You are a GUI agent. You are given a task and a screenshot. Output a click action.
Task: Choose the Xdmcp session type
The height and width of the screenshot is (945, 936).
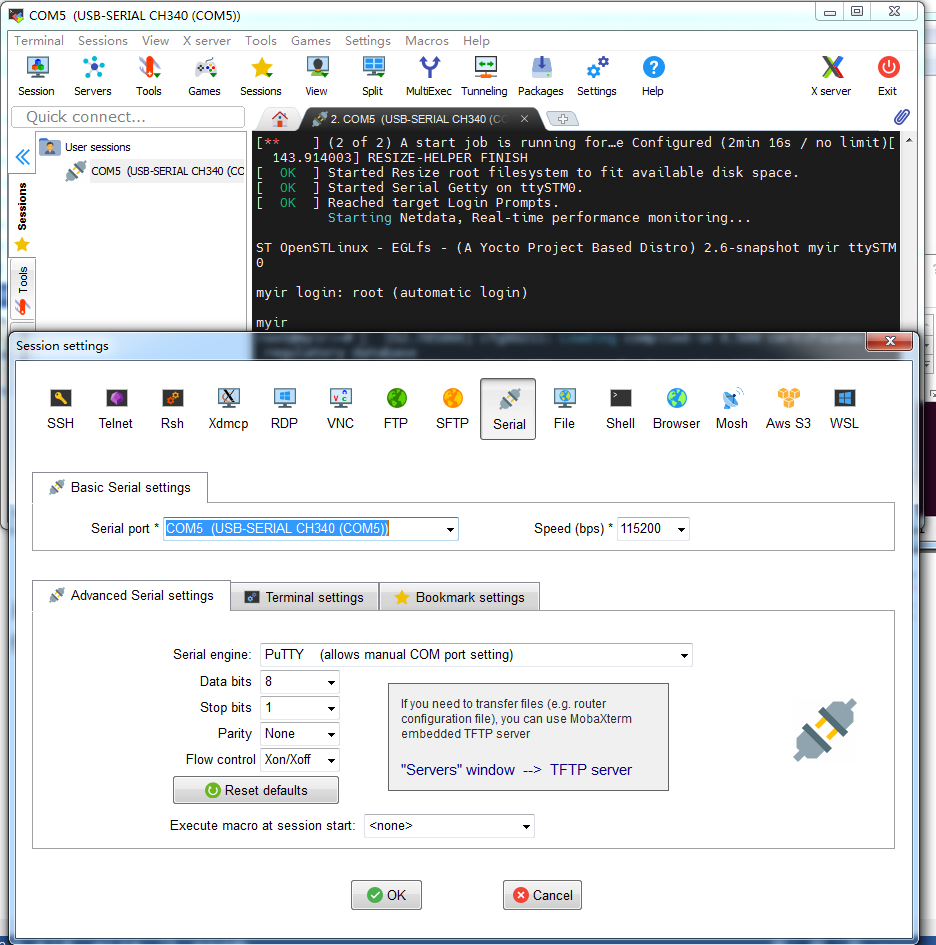(x=228, y=409)
